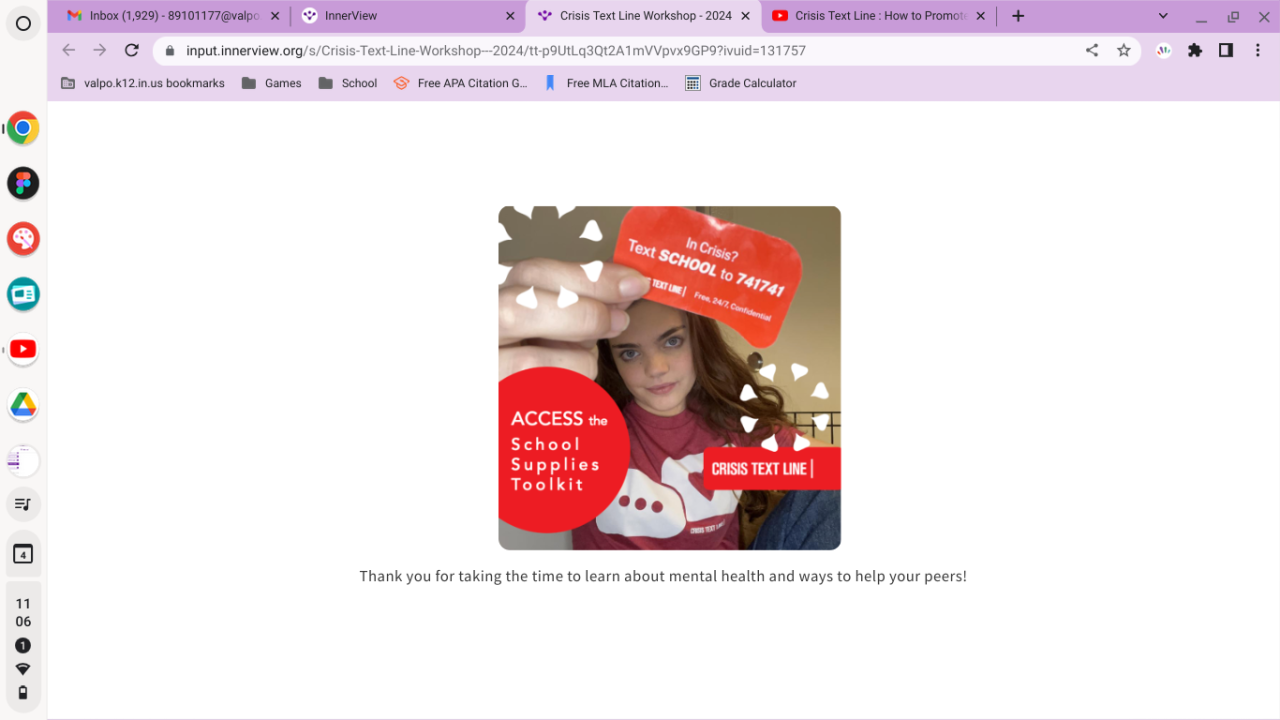Viewport: 1280px width, 720px height.
Task: Open the media playlist controls on shelf
Action: click(x=23, y=504)
